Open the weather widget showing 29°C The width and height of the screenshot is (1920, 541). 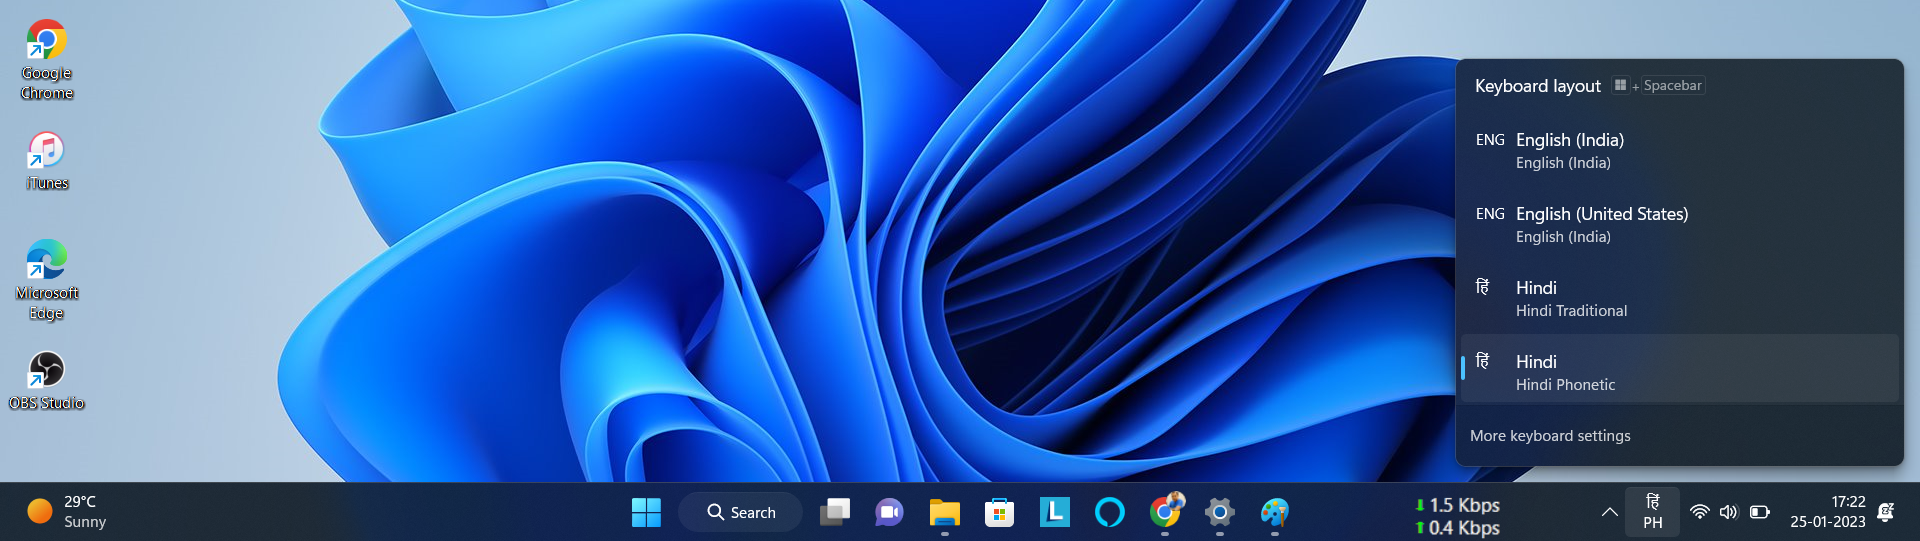click(x=68, y=512)
